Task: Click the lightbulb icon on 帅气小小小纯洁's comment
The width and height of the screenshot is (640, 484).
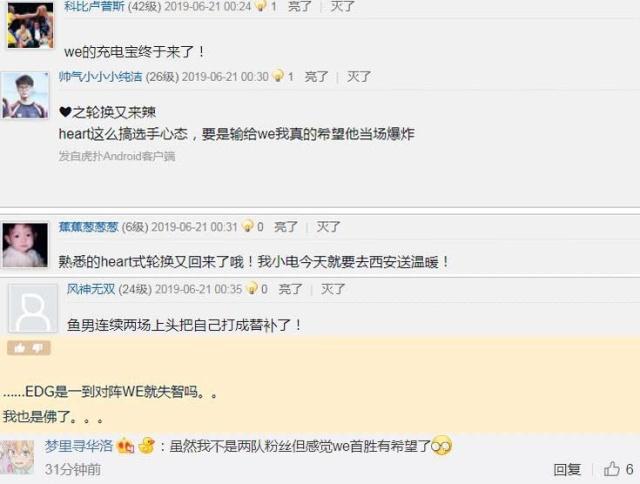Action: click(278, 76)
